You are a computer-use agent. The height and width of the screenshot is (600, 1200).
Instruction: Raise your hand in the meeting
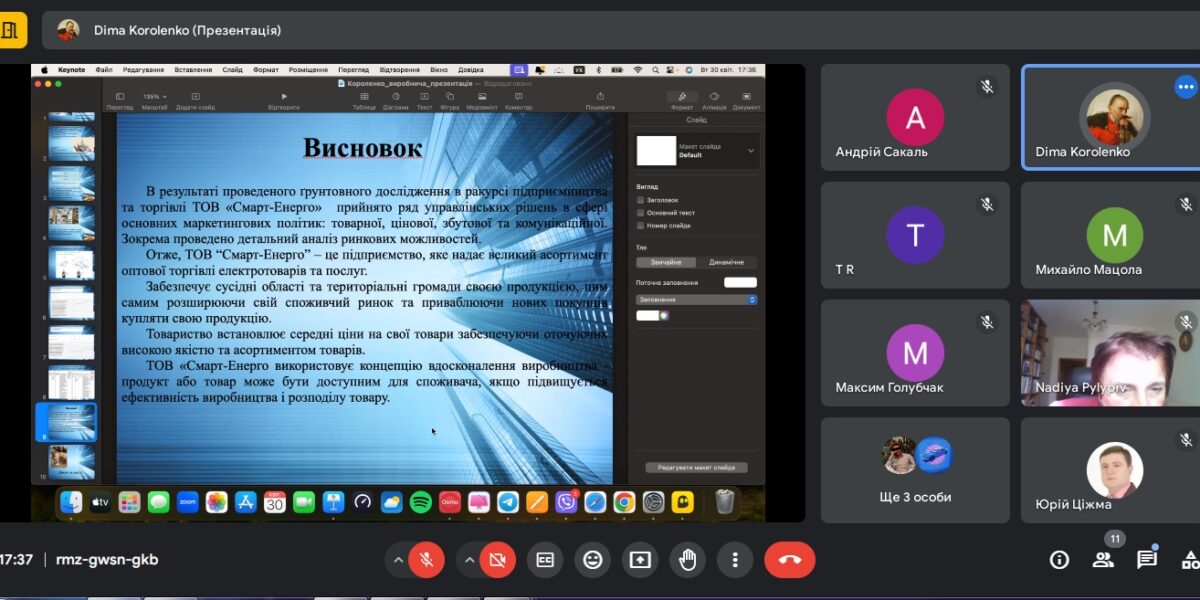tap(688, 560)
